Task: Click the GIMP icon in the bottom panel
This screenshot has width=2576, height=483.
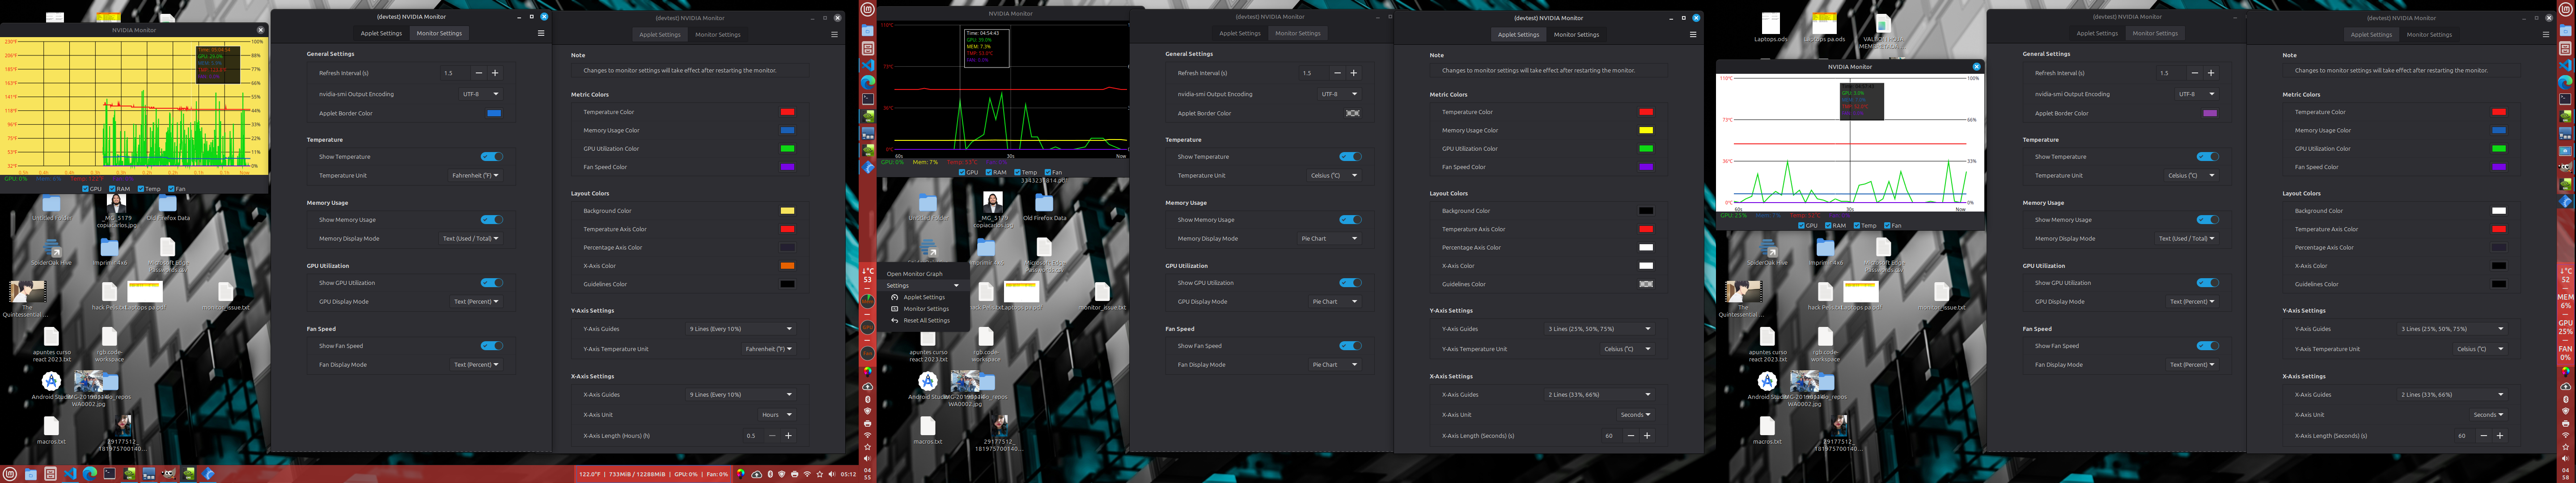Action: [x=168, y=474]
